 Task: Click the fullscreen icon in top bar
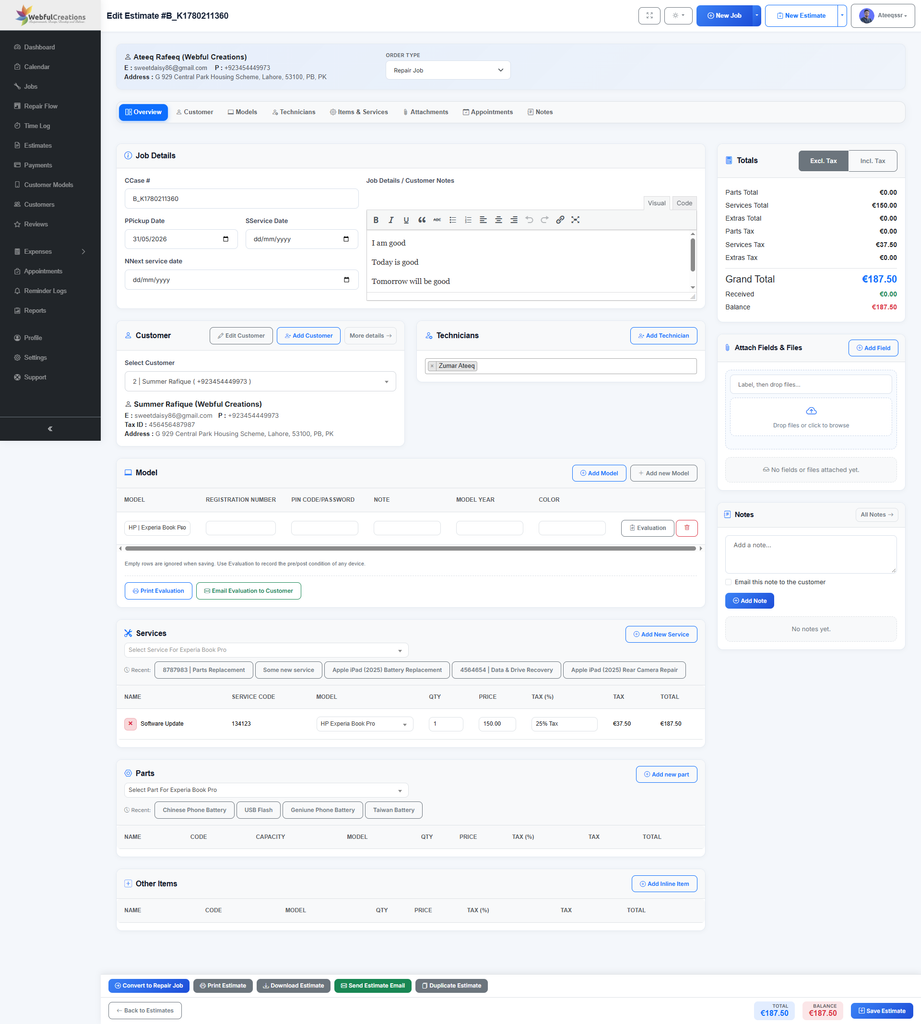pyautogui.click(x=649, y=16)
